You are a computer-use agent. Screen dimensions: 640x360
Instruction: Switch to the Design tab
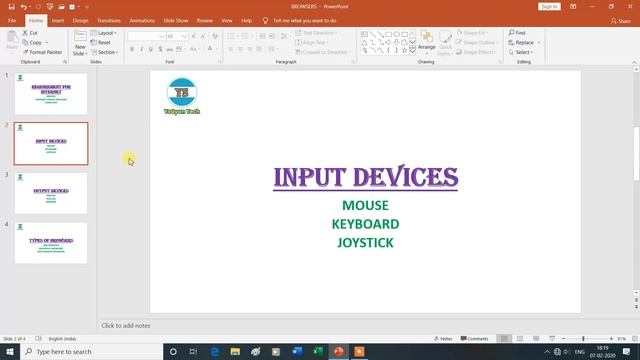[80, 21]
